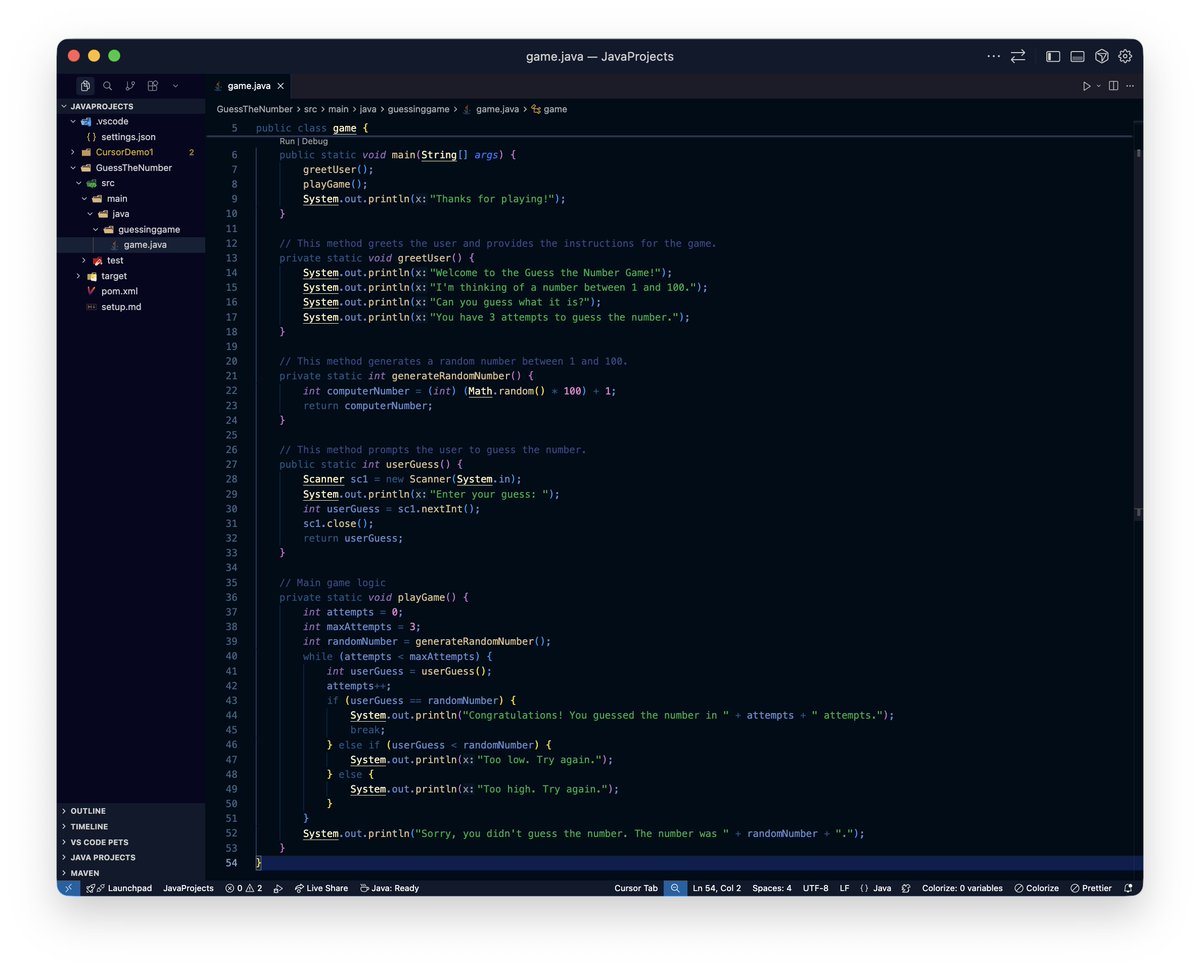The image size is (1200, 971).
Task: Open the run options dropdown arrow
Action: click(1098, 86)
